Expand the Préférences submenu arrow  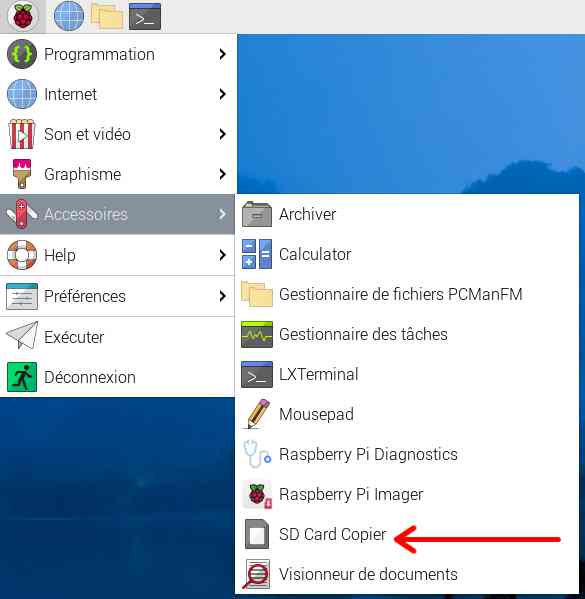click(222, 296)
